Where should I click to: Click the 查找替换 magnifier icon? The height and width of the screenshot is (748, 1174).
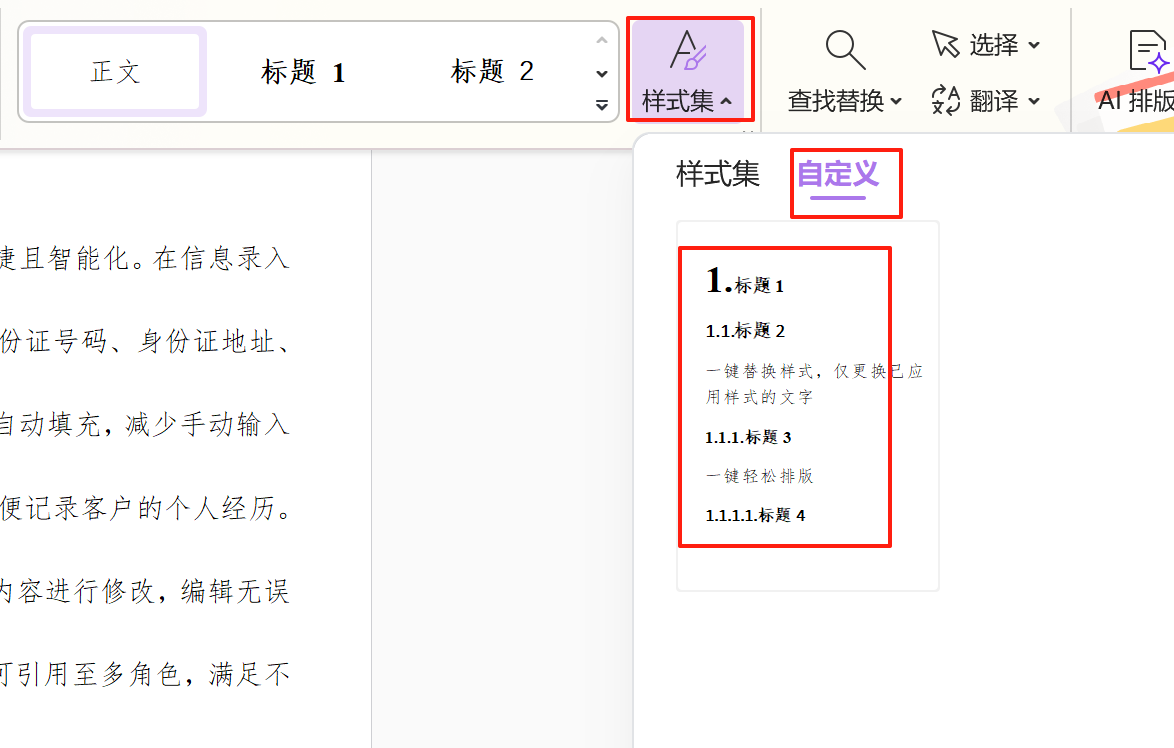click(844, 51)
